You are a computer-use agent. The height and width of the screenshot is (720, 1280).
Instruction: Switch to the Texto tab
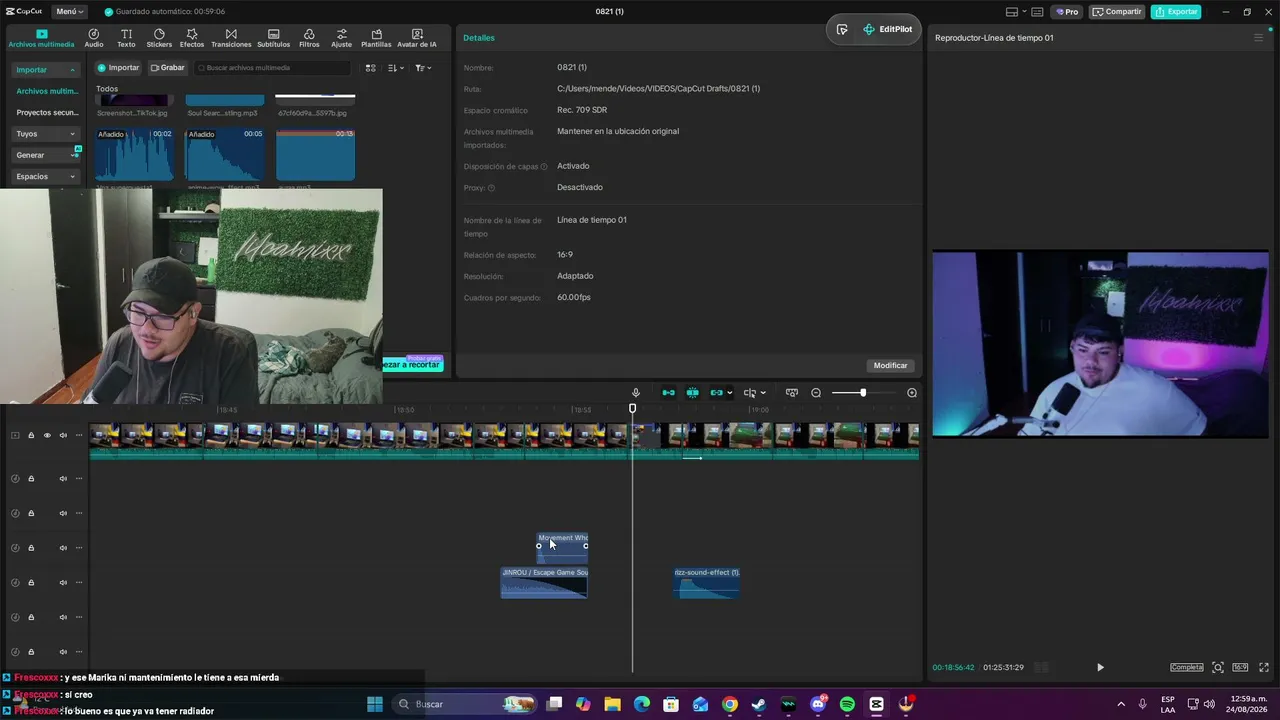pos(126,38)
